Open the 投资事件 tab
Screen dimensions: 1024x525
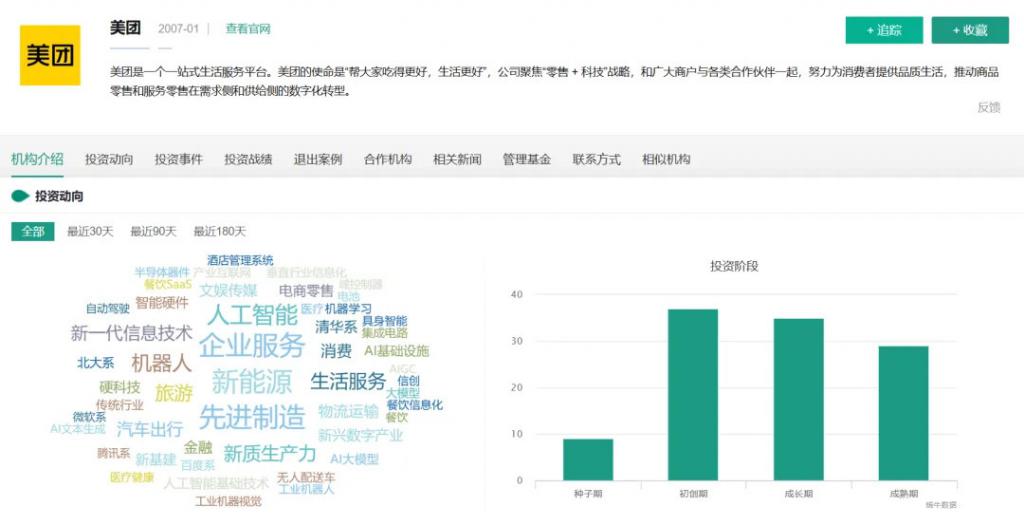[178, 159]
